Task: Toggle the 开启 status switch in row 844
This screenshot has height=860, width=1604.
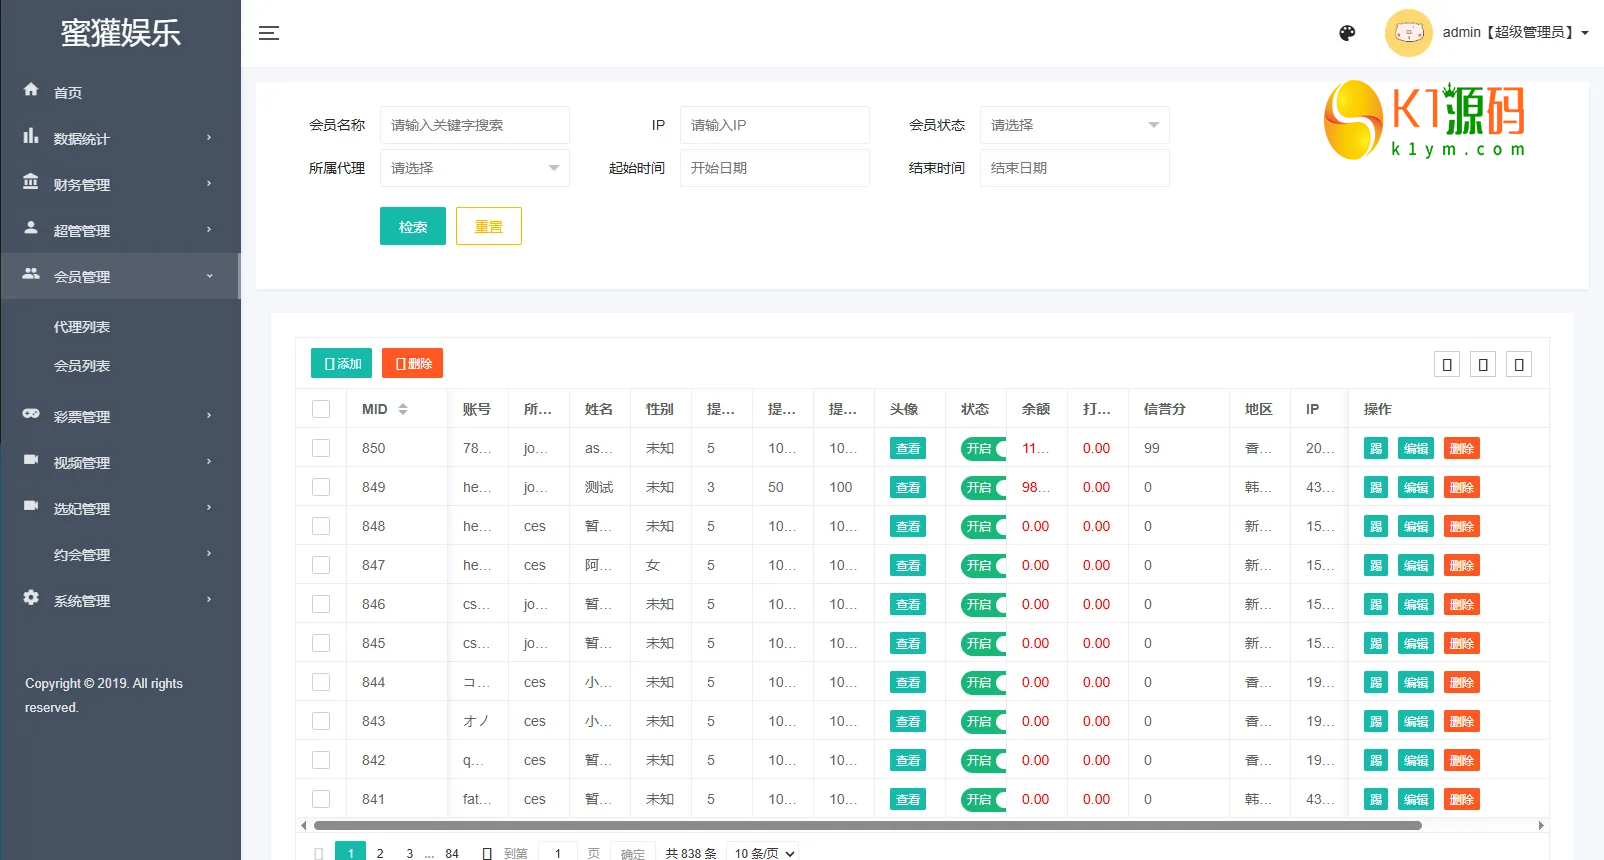Action: tap(983, 683)
